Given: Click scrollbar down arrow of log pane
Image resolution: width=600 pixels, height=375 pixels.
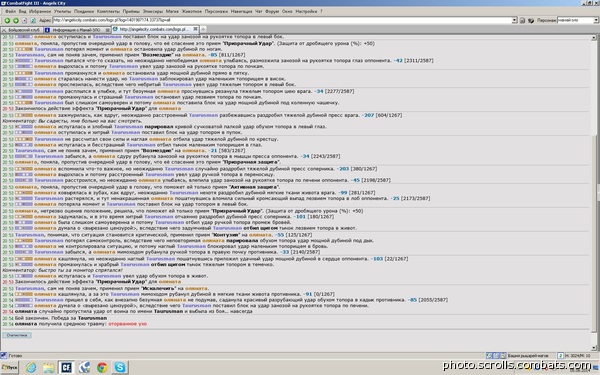Looking at the screenshot, I should click(594, 348).
